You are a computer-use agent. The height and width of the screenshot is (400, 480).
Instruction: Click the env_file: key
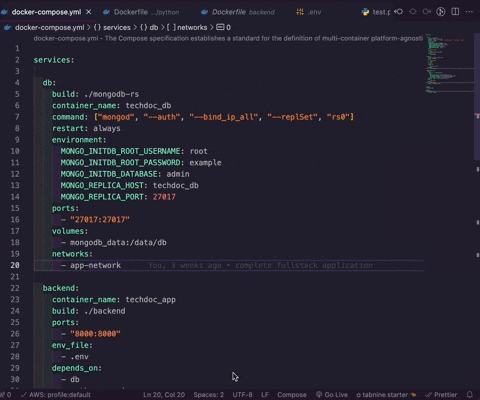pos(72,345)
